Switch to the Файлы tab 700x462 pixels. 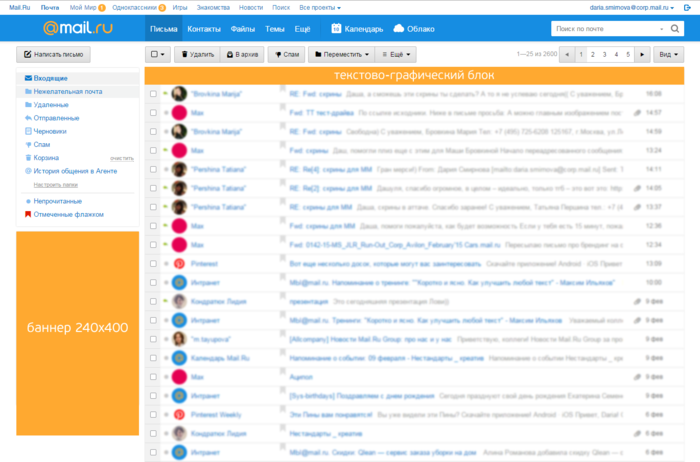tap(242, 29)
